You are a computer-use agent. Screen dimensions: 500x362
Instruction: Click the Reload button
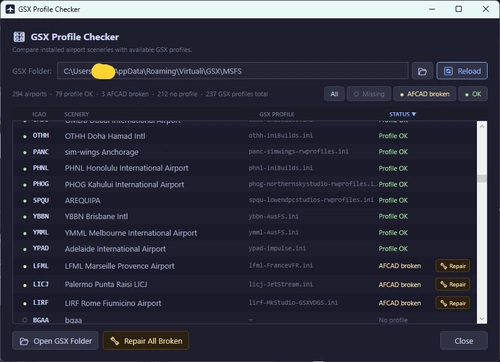[462, 71]
